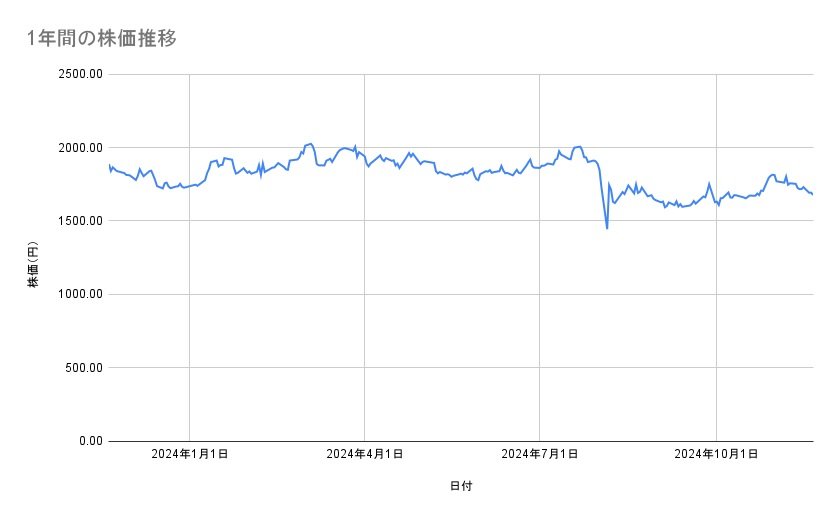
Task: Click the lowest dip point of the price line
Action: tap(607, 228)
